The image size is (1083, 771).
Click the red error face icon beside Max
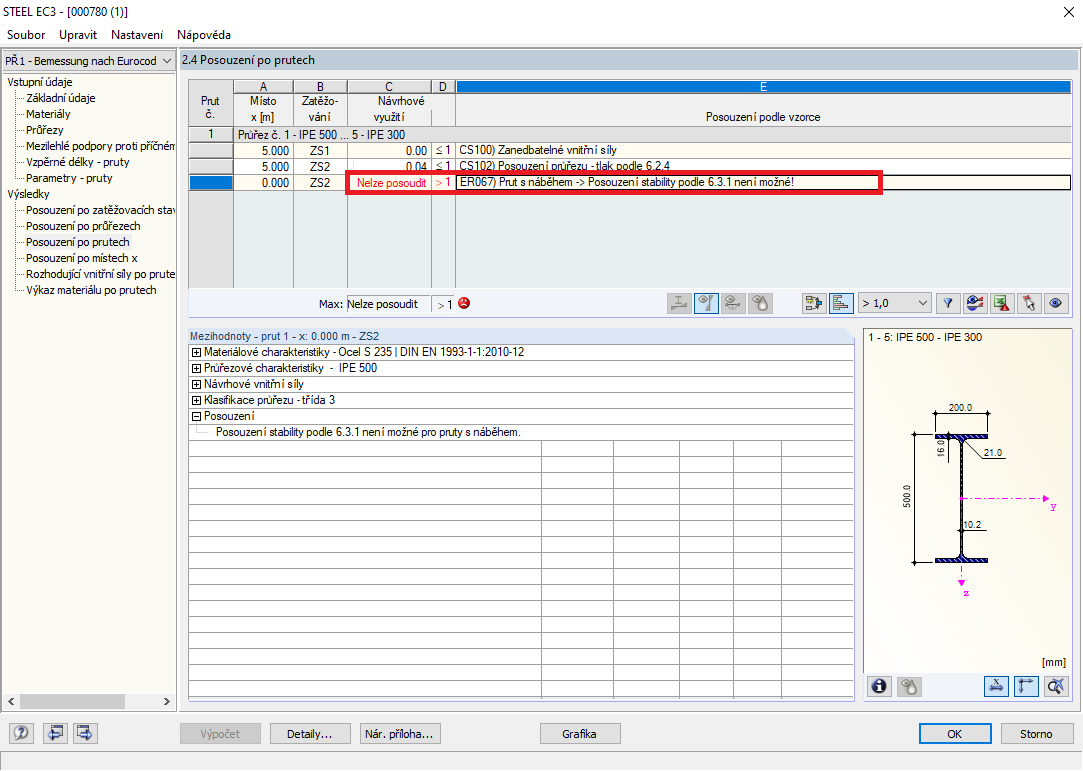click(x=464, y=303)
